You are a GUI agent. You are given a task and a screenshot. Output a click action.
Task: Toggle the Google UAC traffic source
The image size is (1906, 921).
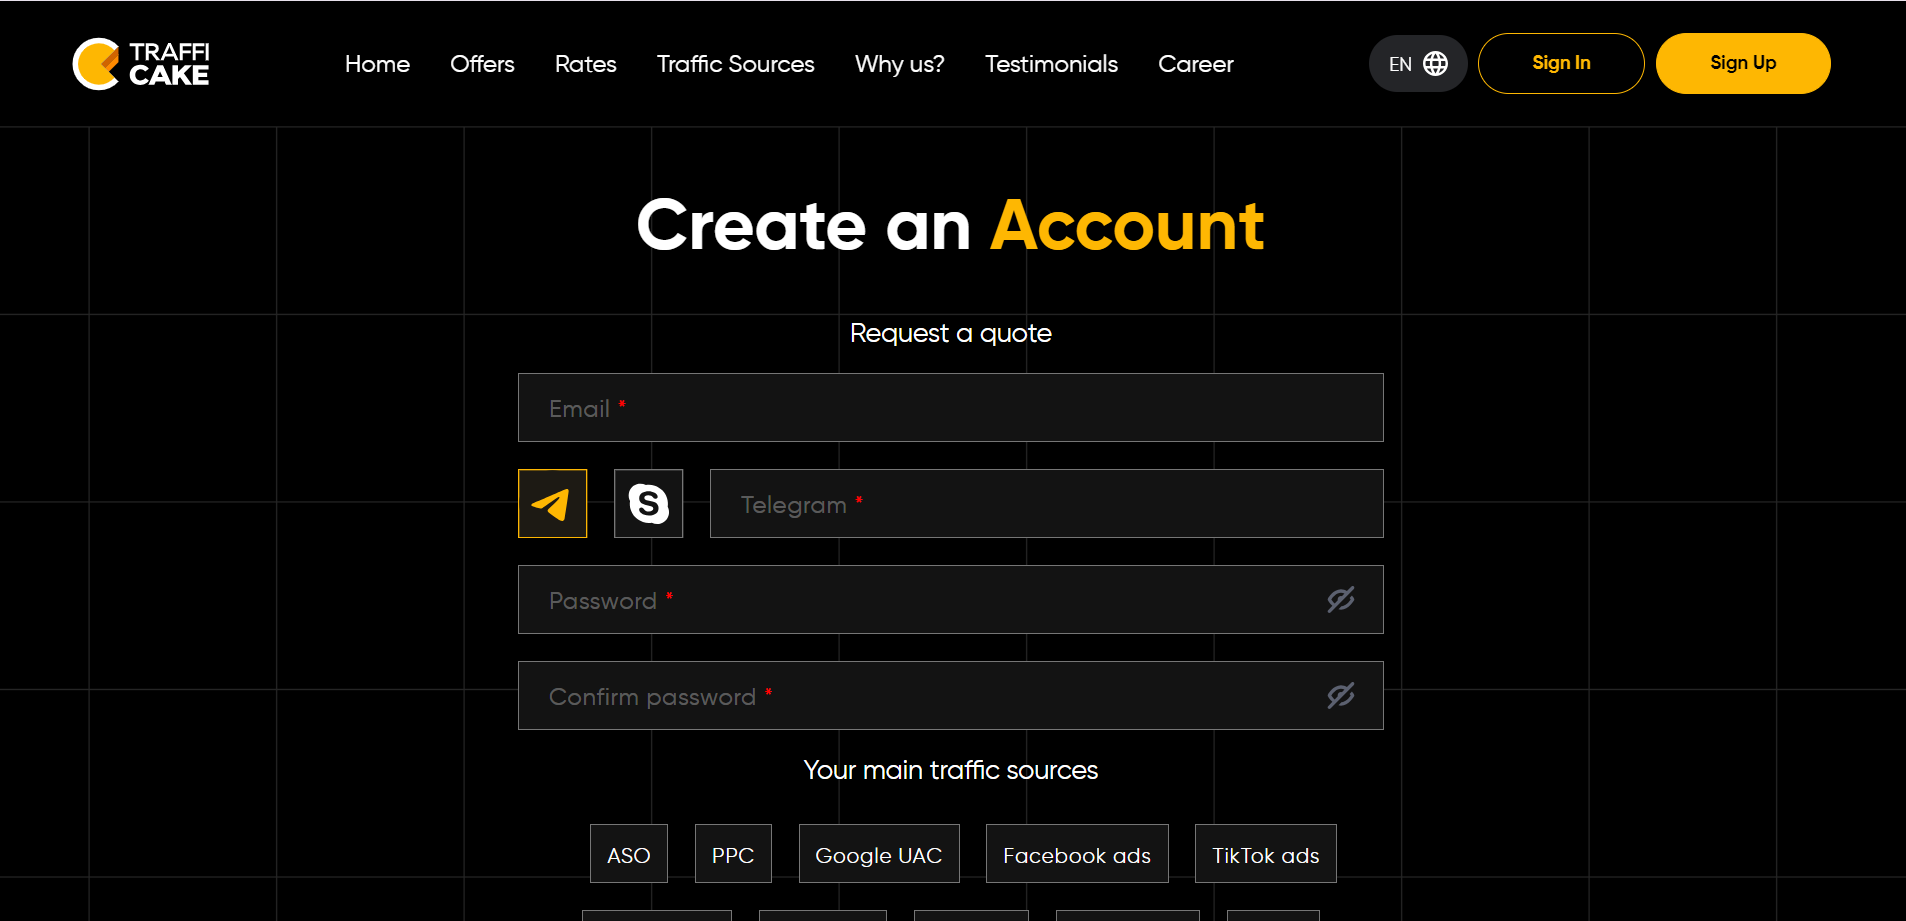click(878, 855)
